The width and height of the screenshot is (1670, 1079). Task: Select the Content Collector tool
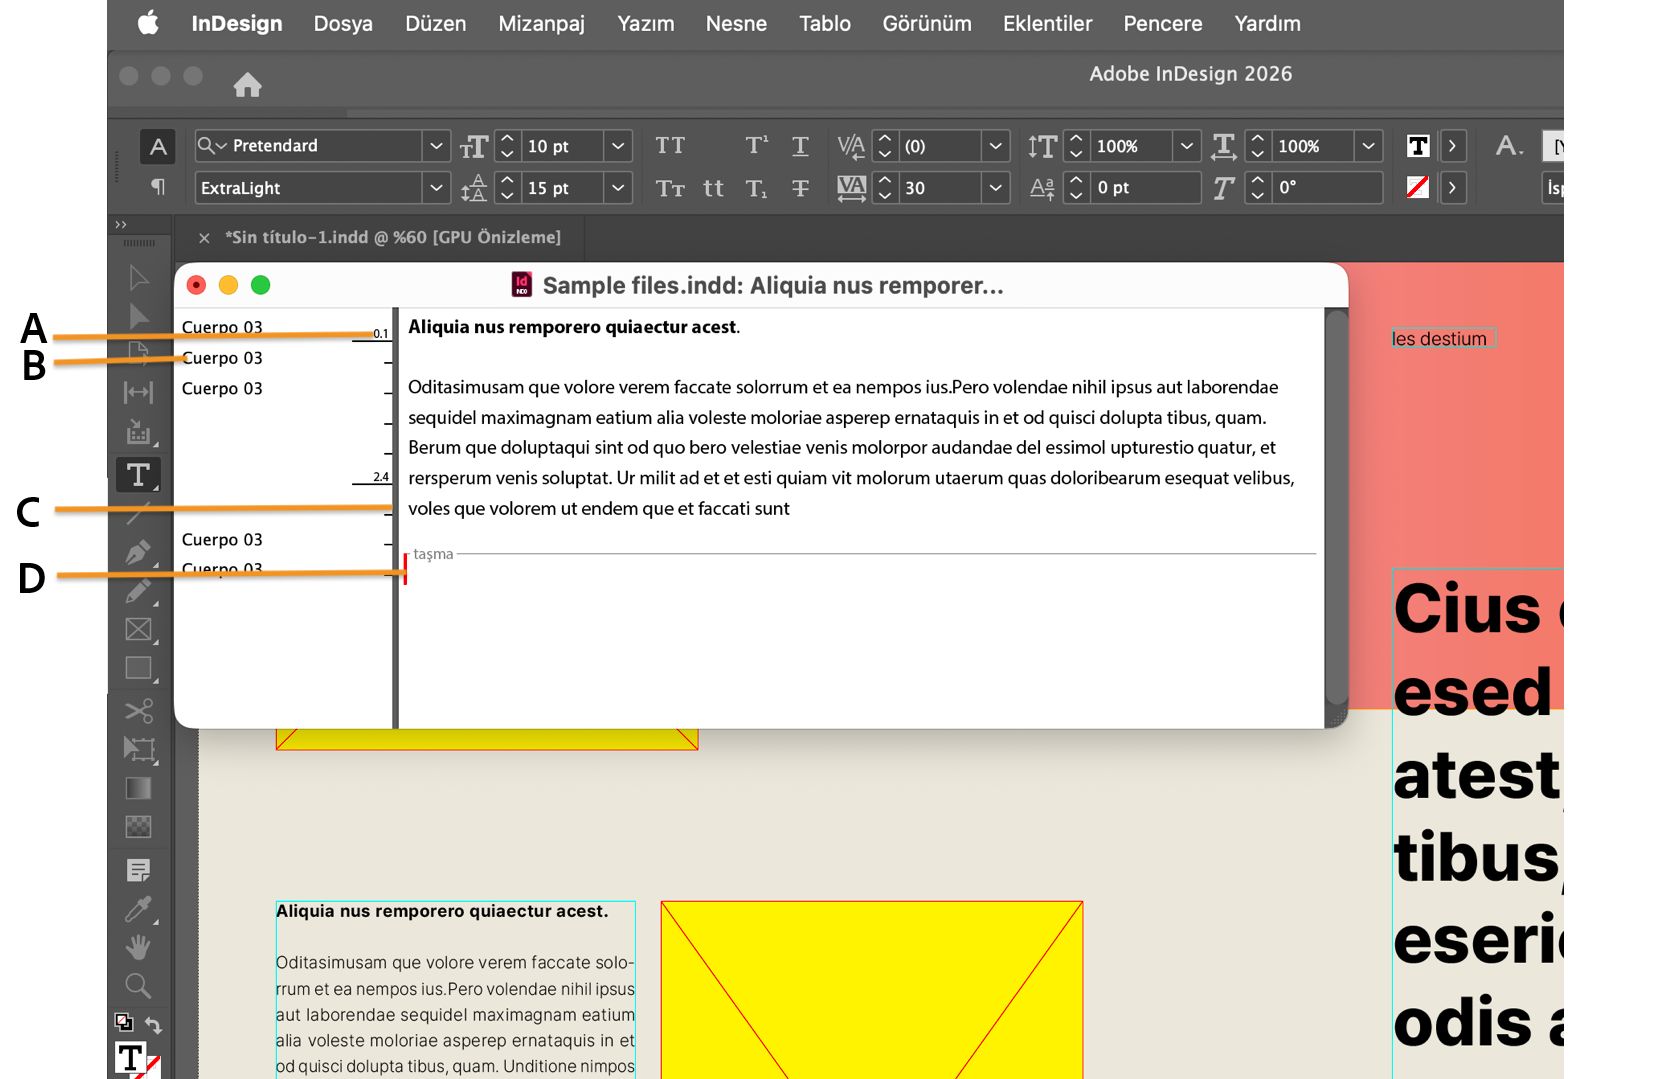coord(139,432)
